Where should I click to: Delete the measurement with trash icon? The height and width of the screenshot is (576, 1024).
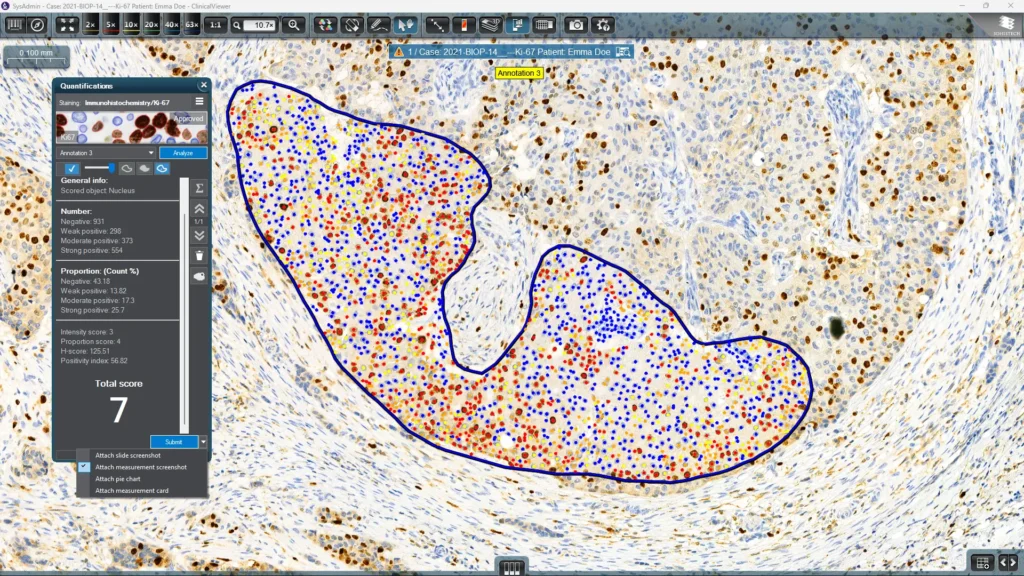pyautogui.click(x=199, y=256)
